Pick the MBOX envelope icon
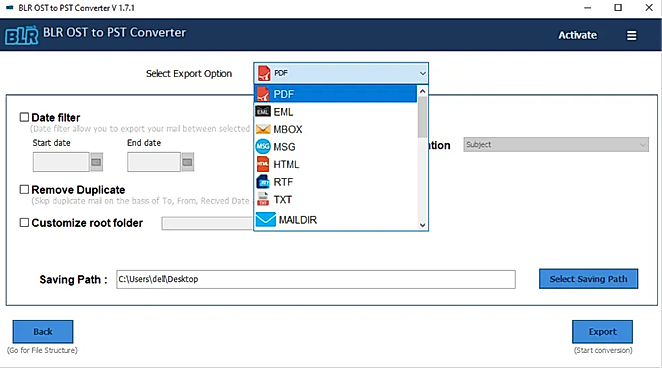This screenshot has height=368, width=662. pos(263,129)
